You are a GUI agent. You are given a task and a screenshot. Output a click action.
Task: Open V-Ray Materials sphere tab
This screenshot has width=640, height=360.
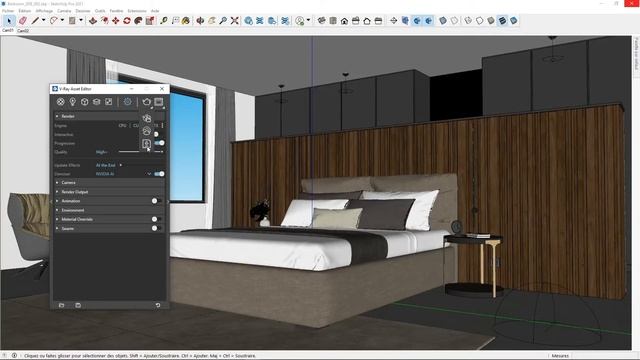[x=60, y=102]
